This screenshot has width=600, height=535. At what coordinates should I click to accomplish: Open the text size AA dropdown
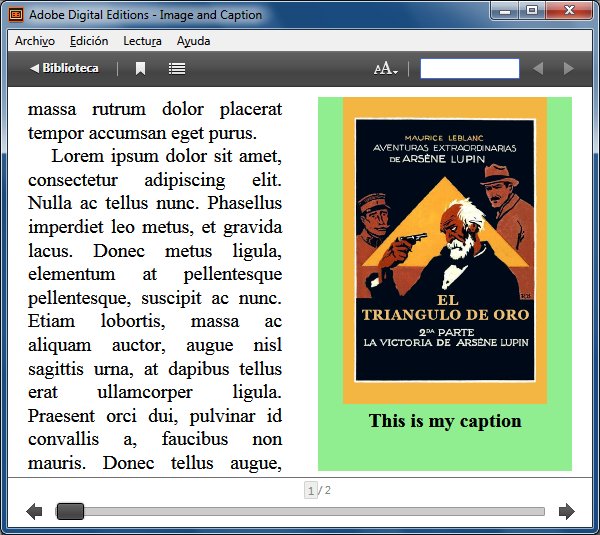tap(386, 69)
